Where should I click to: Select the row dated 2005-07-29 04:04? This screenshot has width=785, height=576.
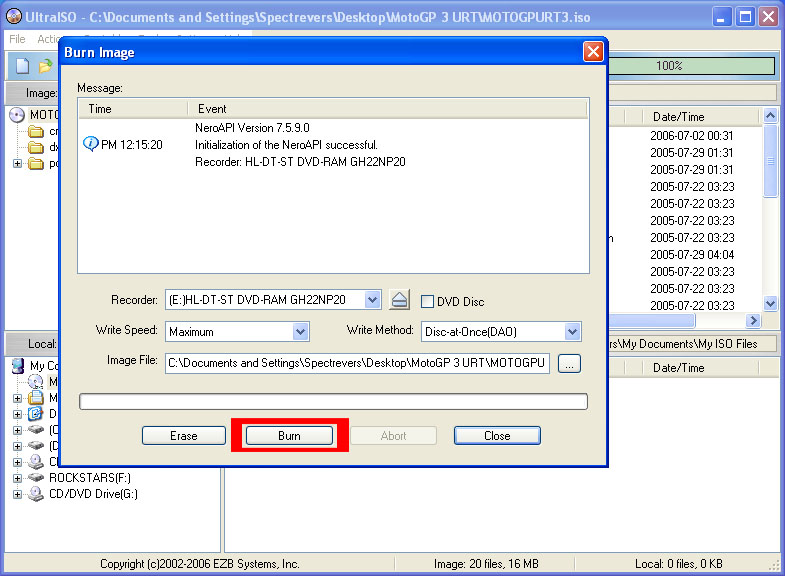(691, 255)
